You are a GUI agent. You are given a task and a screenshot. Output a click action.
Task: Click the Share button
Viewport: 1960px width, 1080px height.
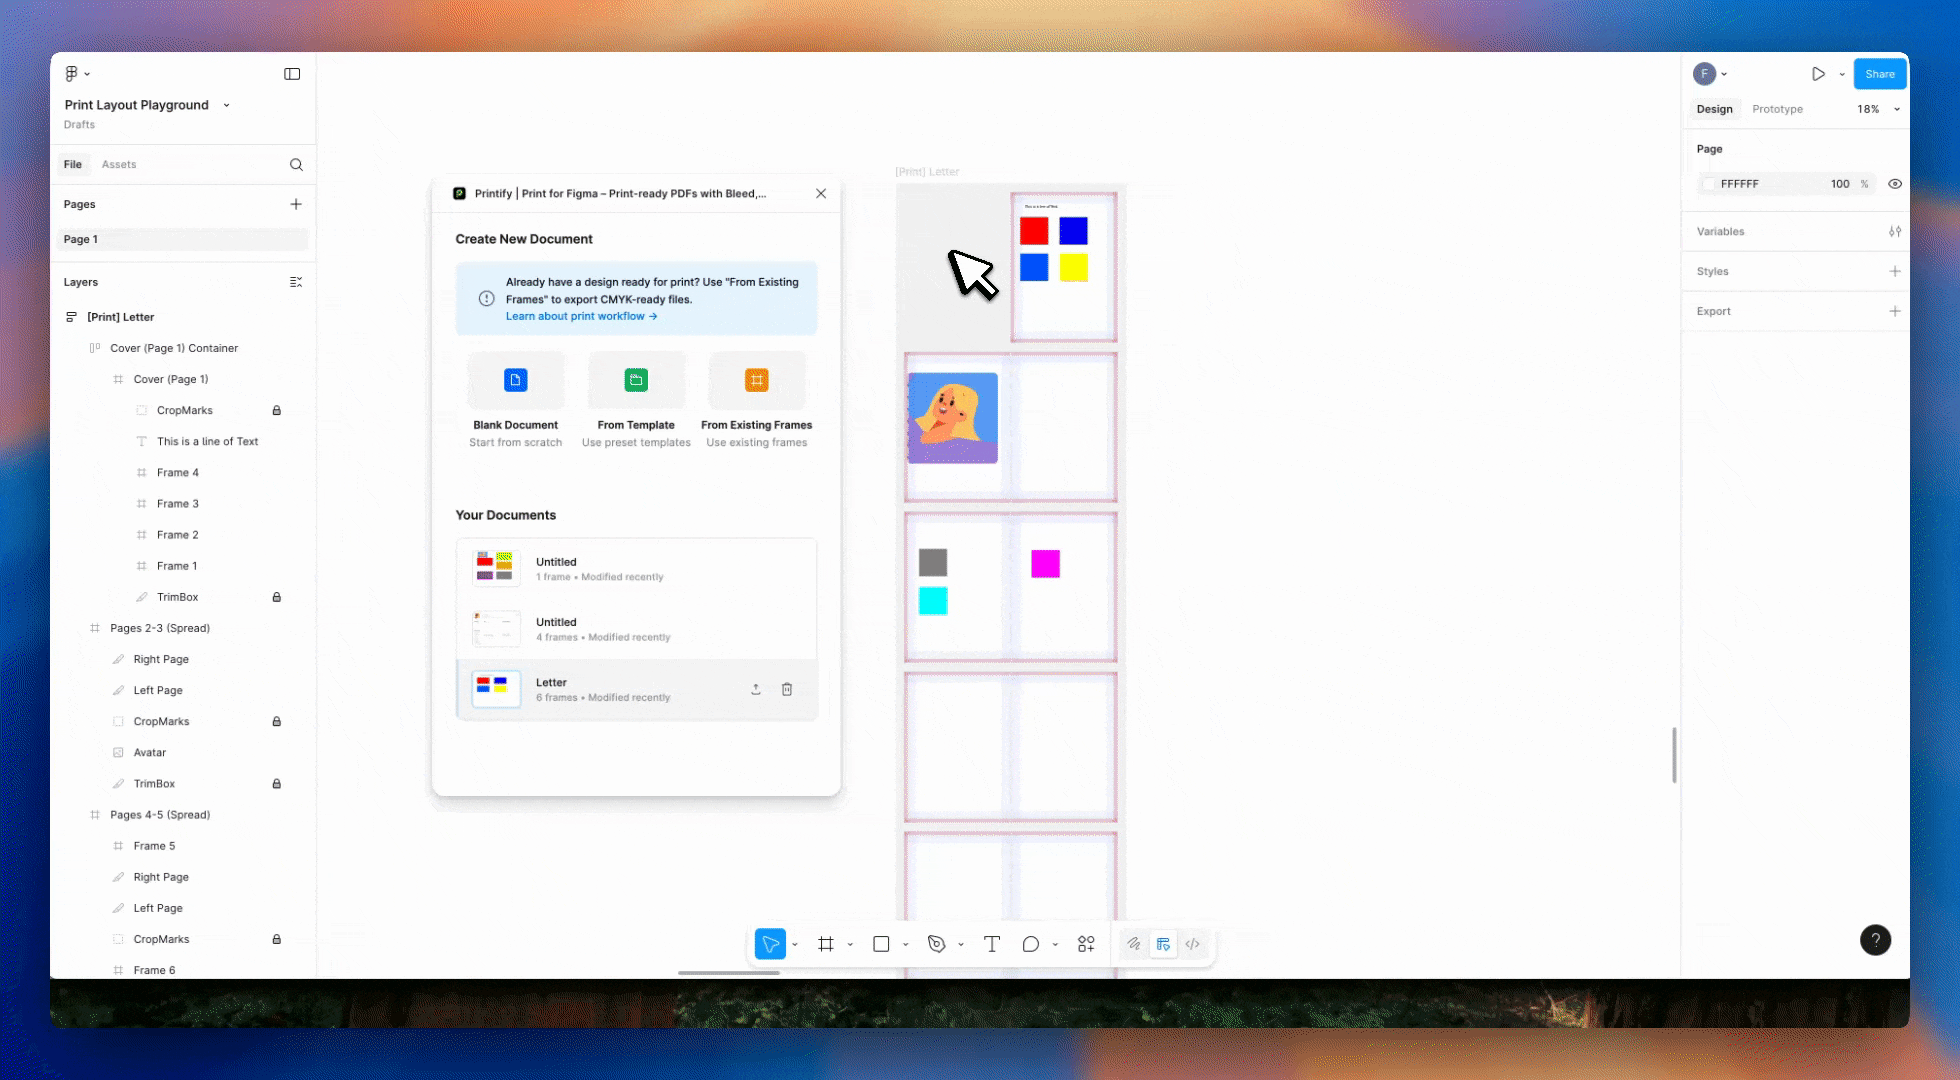1879,73
